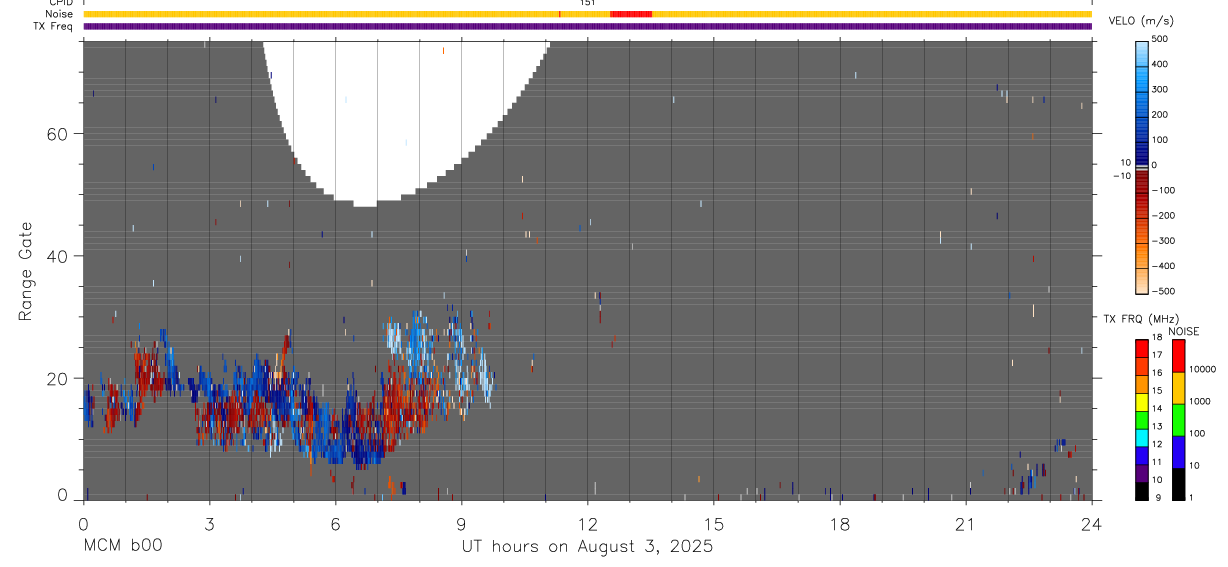Click the 9 label in TX FRQ legend
The height and width of the screenshot is (567, 1228).
[1158, 497]
